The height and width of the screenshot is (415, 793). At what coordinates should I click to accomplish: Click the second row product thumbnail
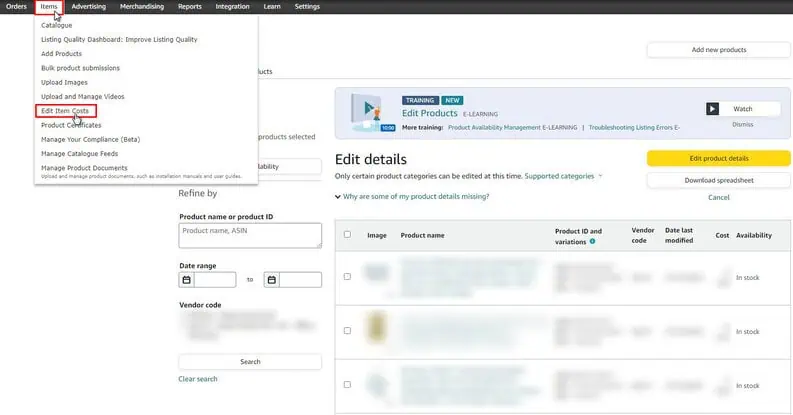pos(376,327)
